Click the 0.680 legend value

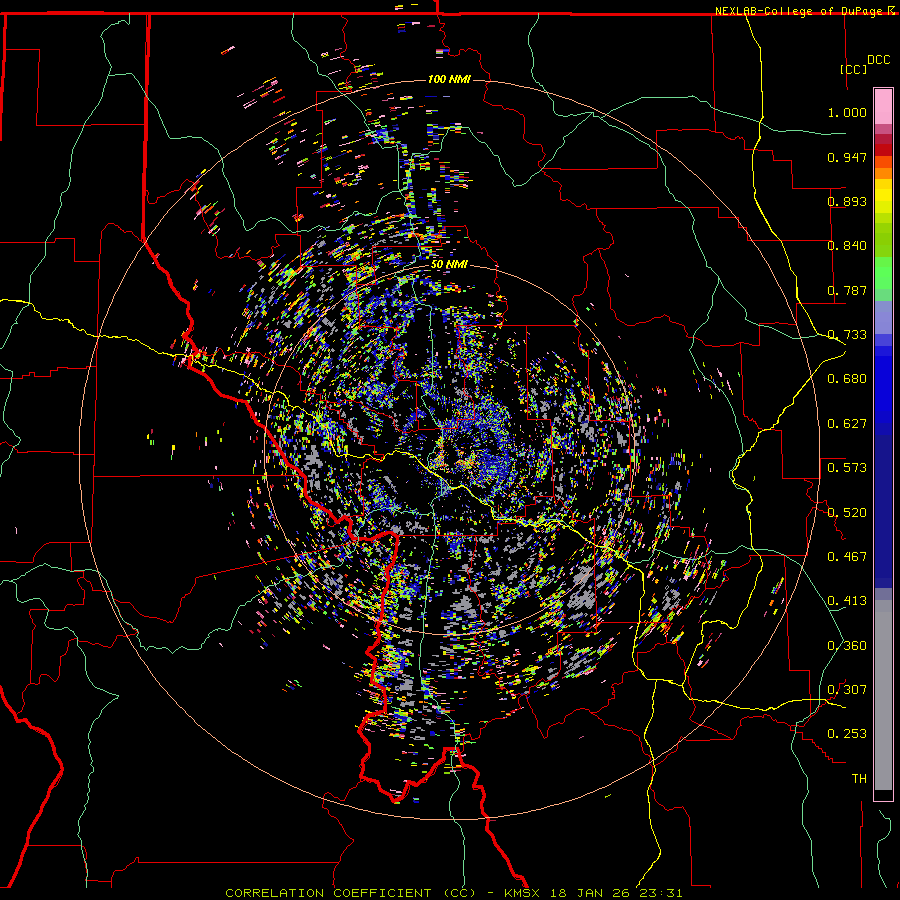coord(847,379)
